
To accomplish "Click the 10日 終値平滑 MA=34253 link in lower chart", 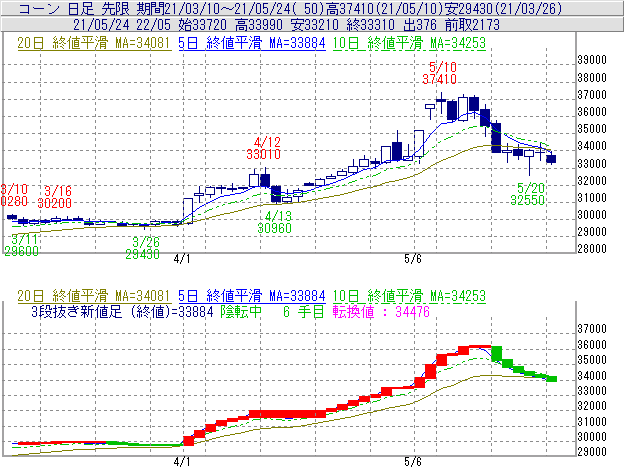I will (409, 296).
